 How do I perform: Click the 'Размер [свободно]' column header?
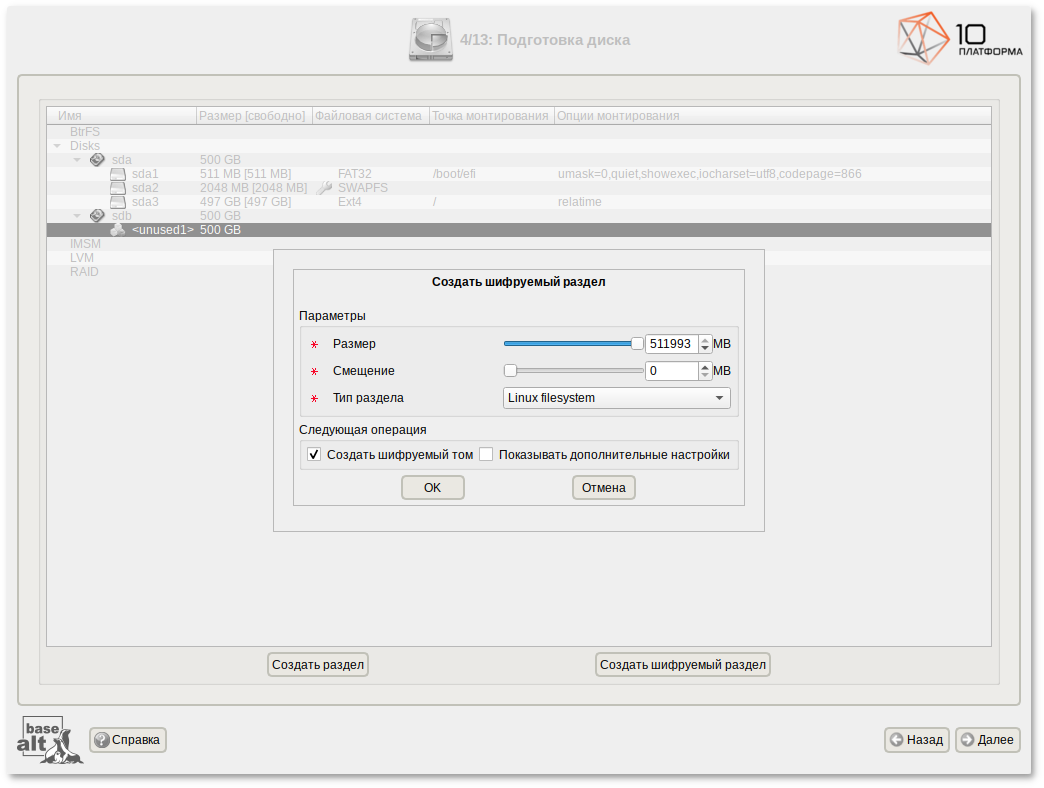pyautogui.click(x=254, y=116)
